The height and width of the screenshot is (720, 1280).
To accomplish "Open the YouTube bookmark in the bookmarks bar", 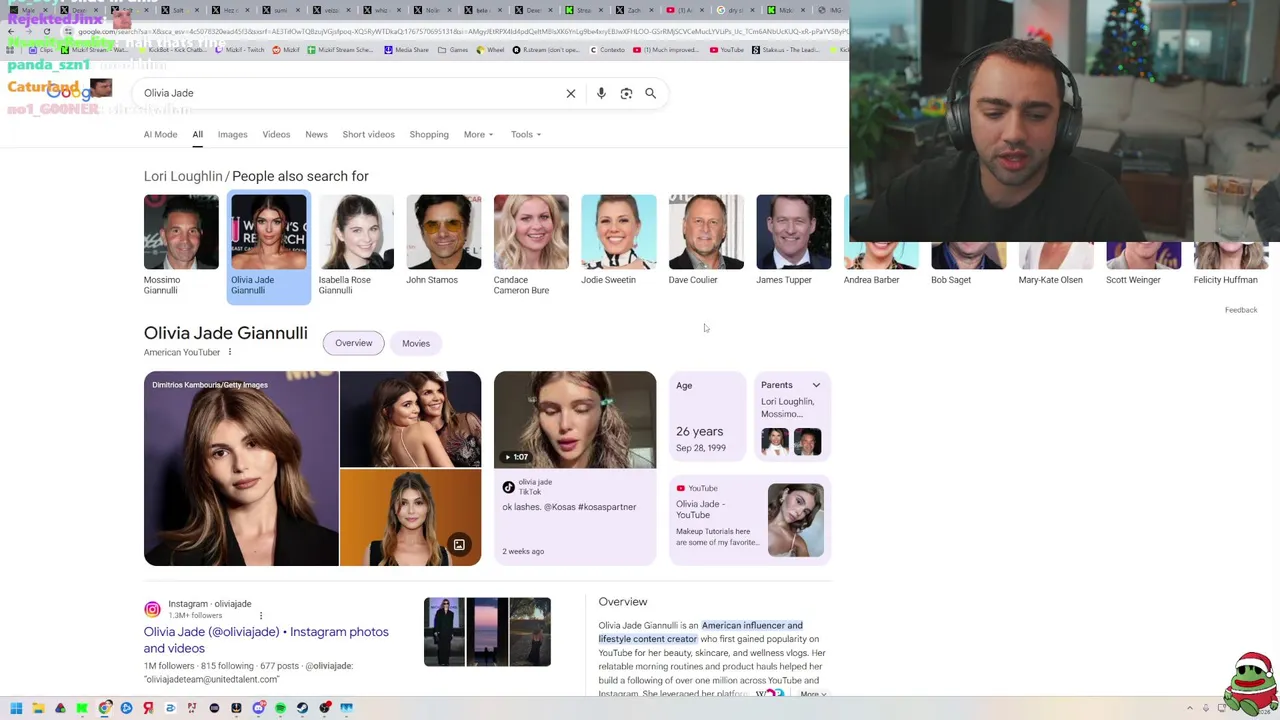I will [727, 49].
